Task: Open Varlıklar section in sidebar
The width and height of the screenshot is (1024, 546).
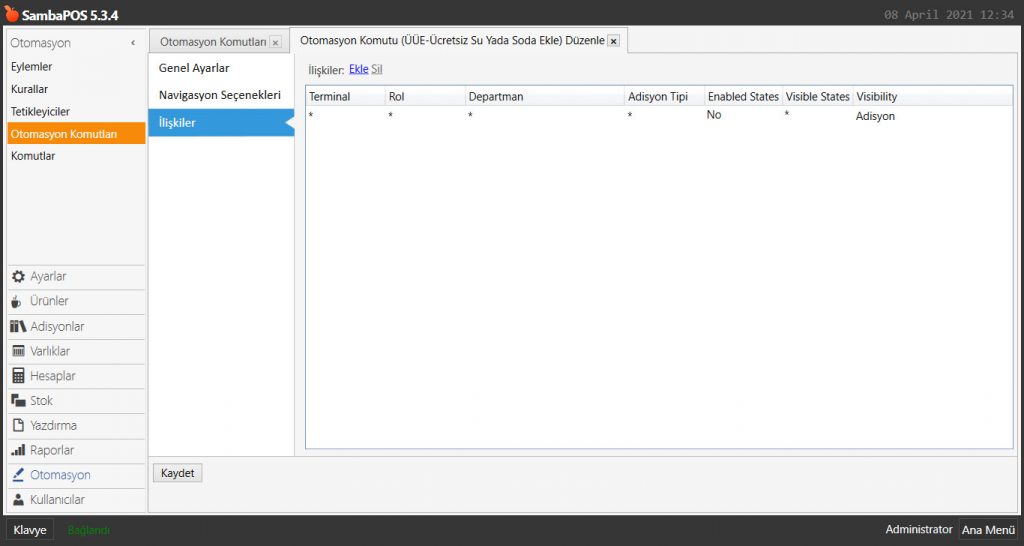Action: [x=50, y=352]
